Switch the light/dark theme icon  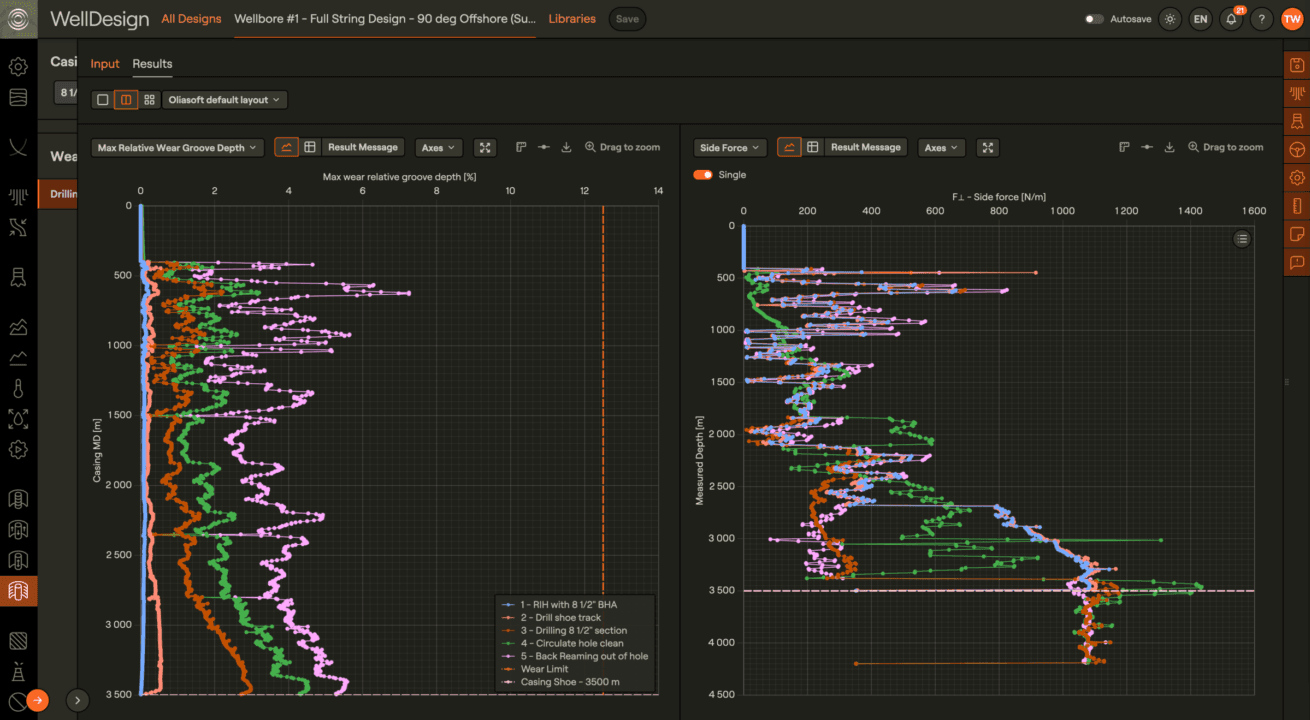pyautogui.click(x=1170, y=19)
